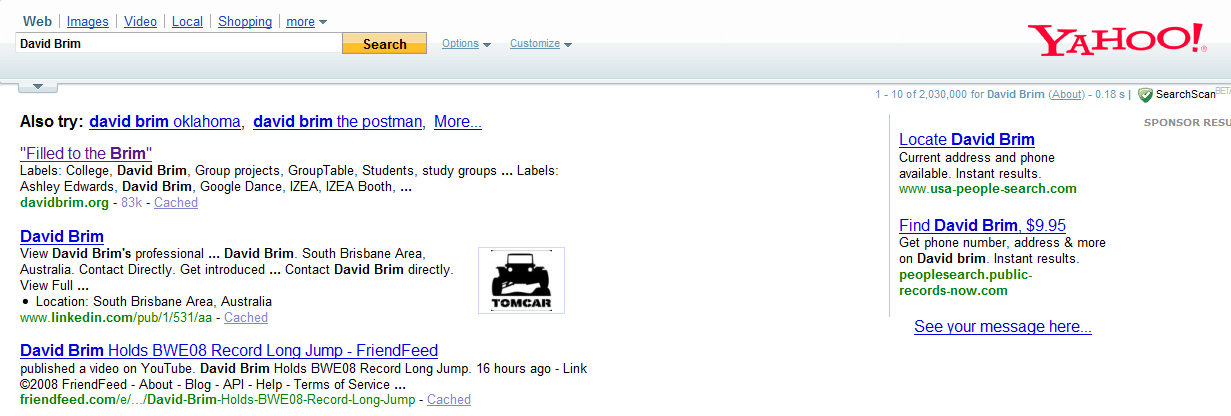Try 'david brim the postman' suggestion
The height and width of the screenshot is (416, 1231).
pyautogui.click(x=338, y=122)
